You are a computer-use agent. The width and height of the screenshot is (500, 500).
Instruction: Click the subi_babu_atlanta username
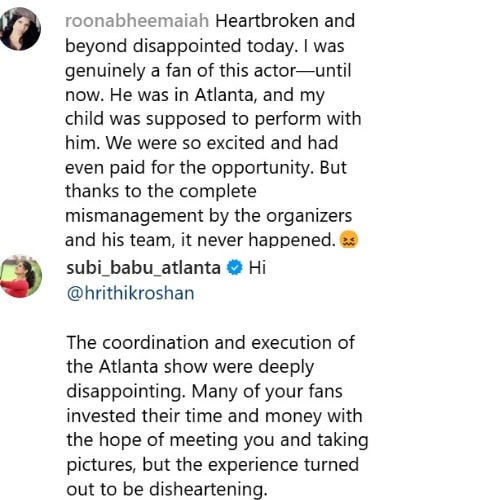(143, 269)
